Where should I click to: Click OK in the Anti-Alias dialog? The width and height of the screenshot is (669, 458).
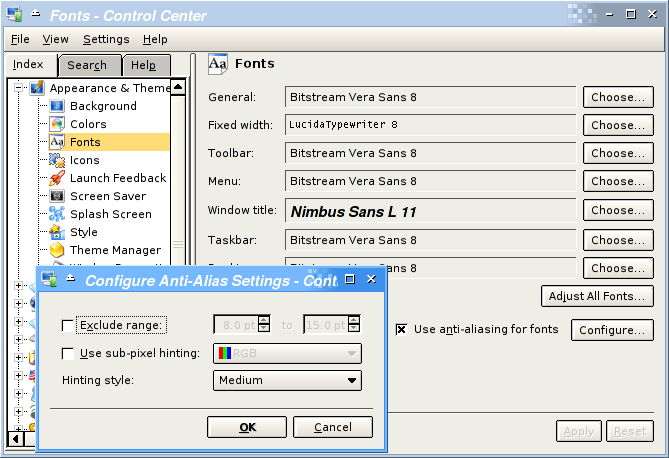[247, 427]
